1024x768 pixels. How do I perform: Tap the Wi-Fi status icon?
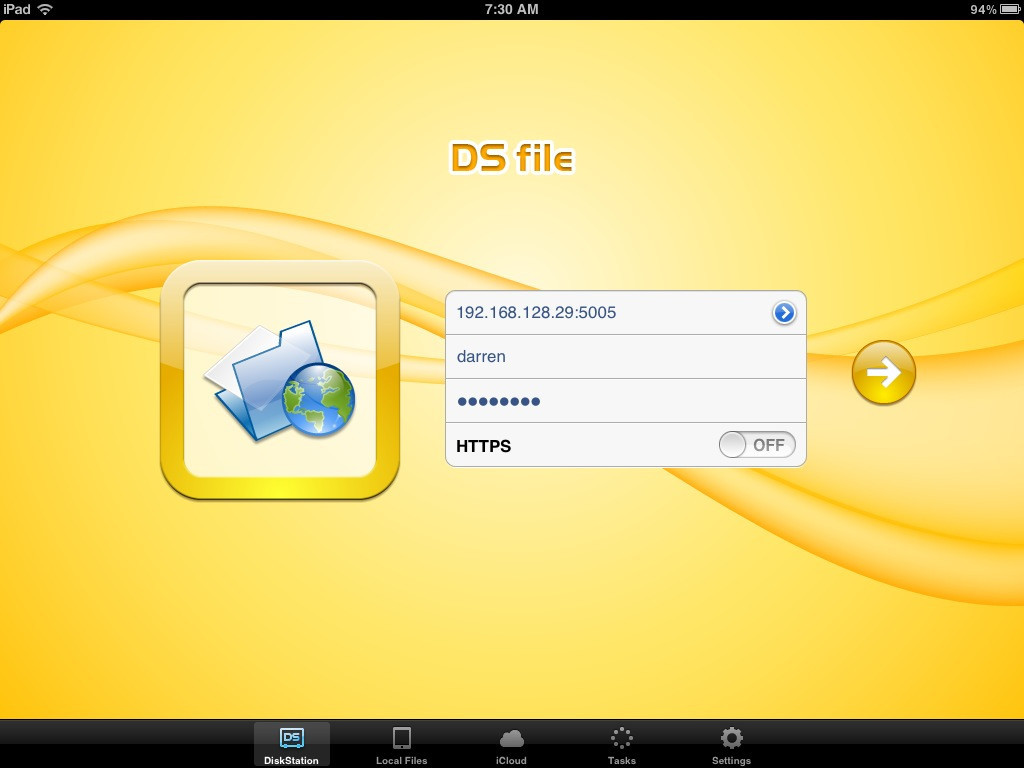point(45,9)
